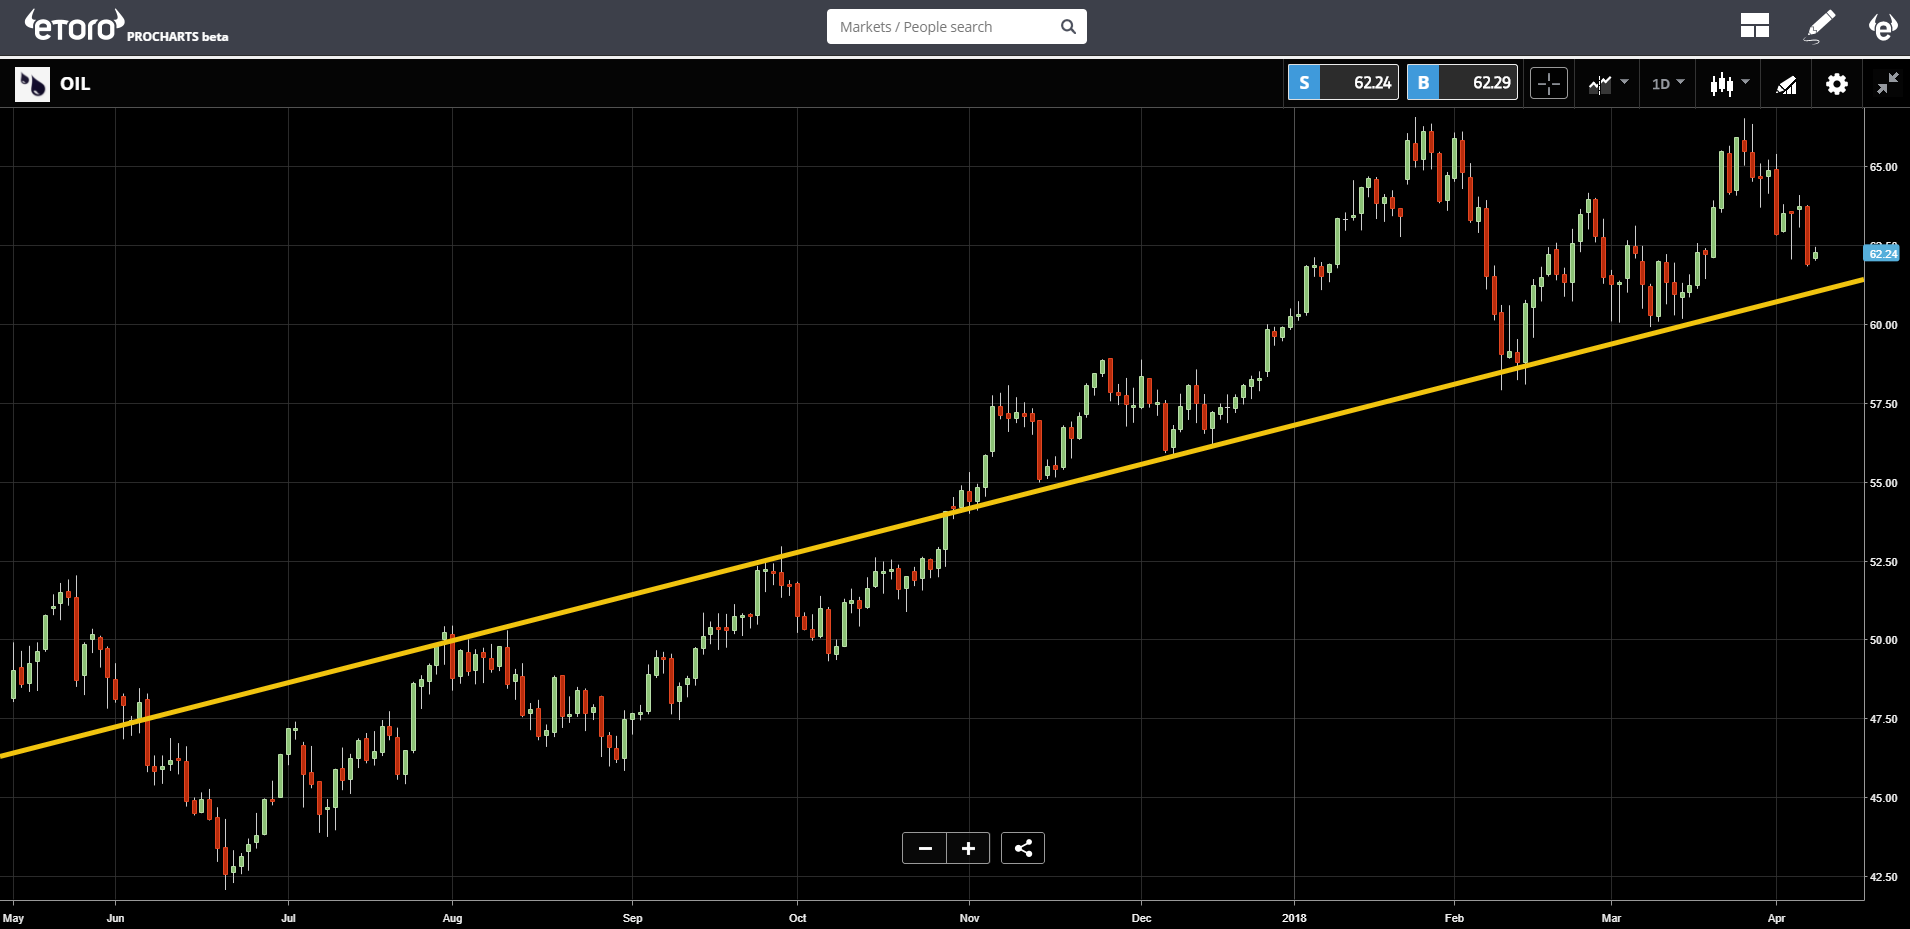The image size is (1910, 929).
Task: Open chart settings gear
Action: [1837, 84]
